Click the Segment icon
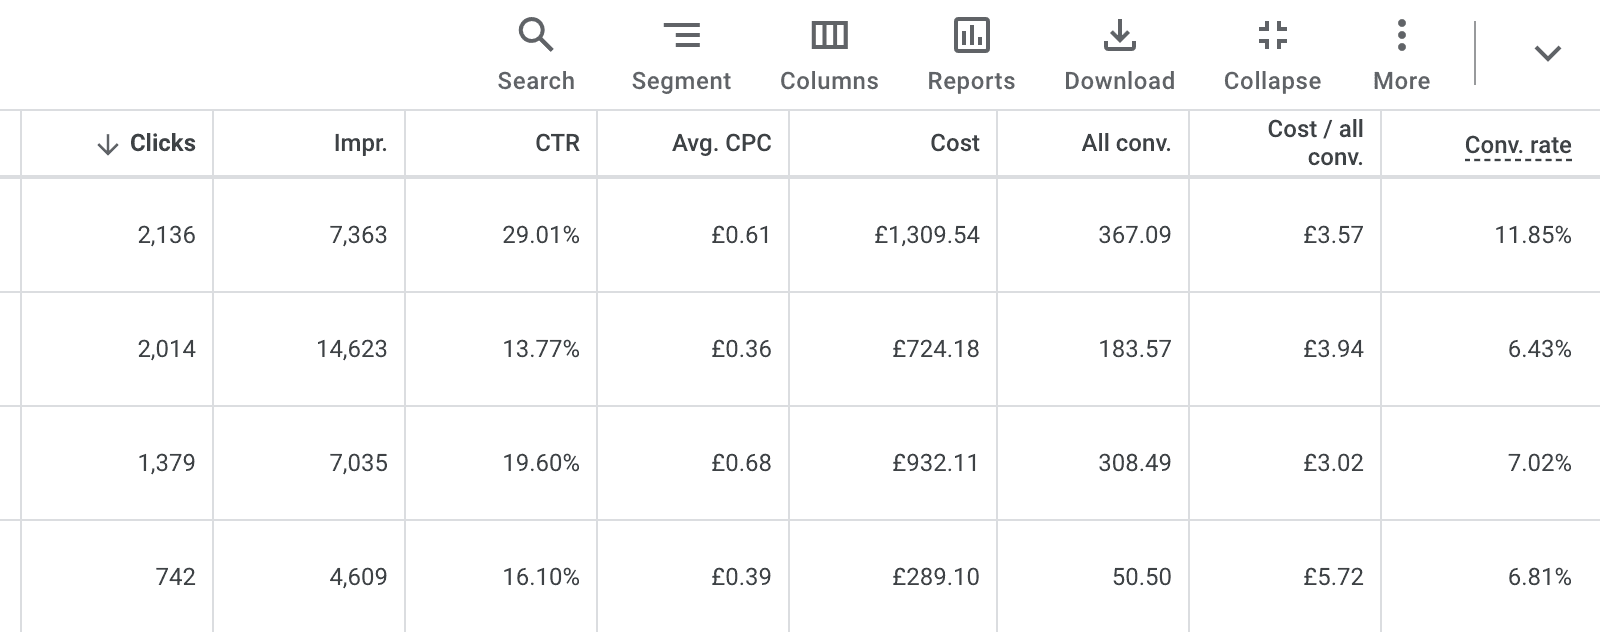Screen dimensions: 1600x632 683,35
